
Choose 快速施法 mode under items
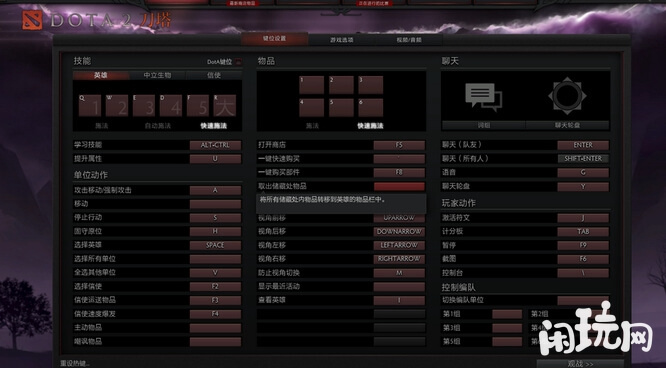pos(370,126)
